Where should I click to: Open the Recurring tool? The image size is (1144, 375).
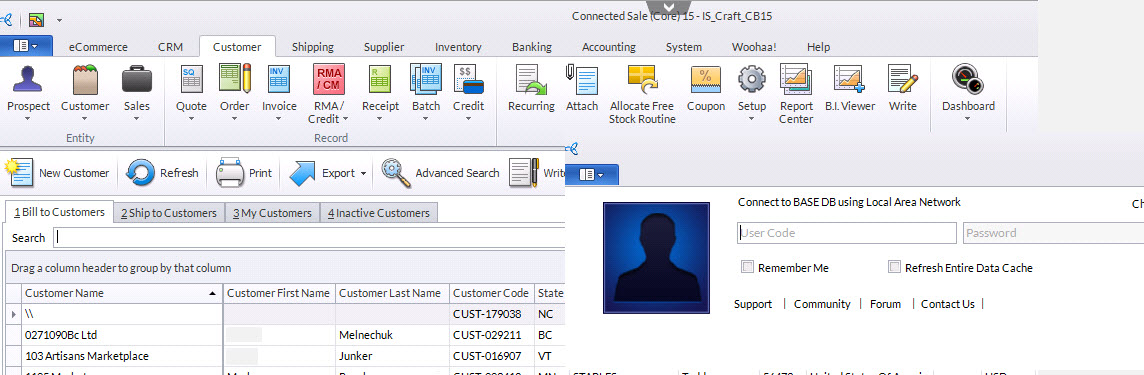coord(531,79)
